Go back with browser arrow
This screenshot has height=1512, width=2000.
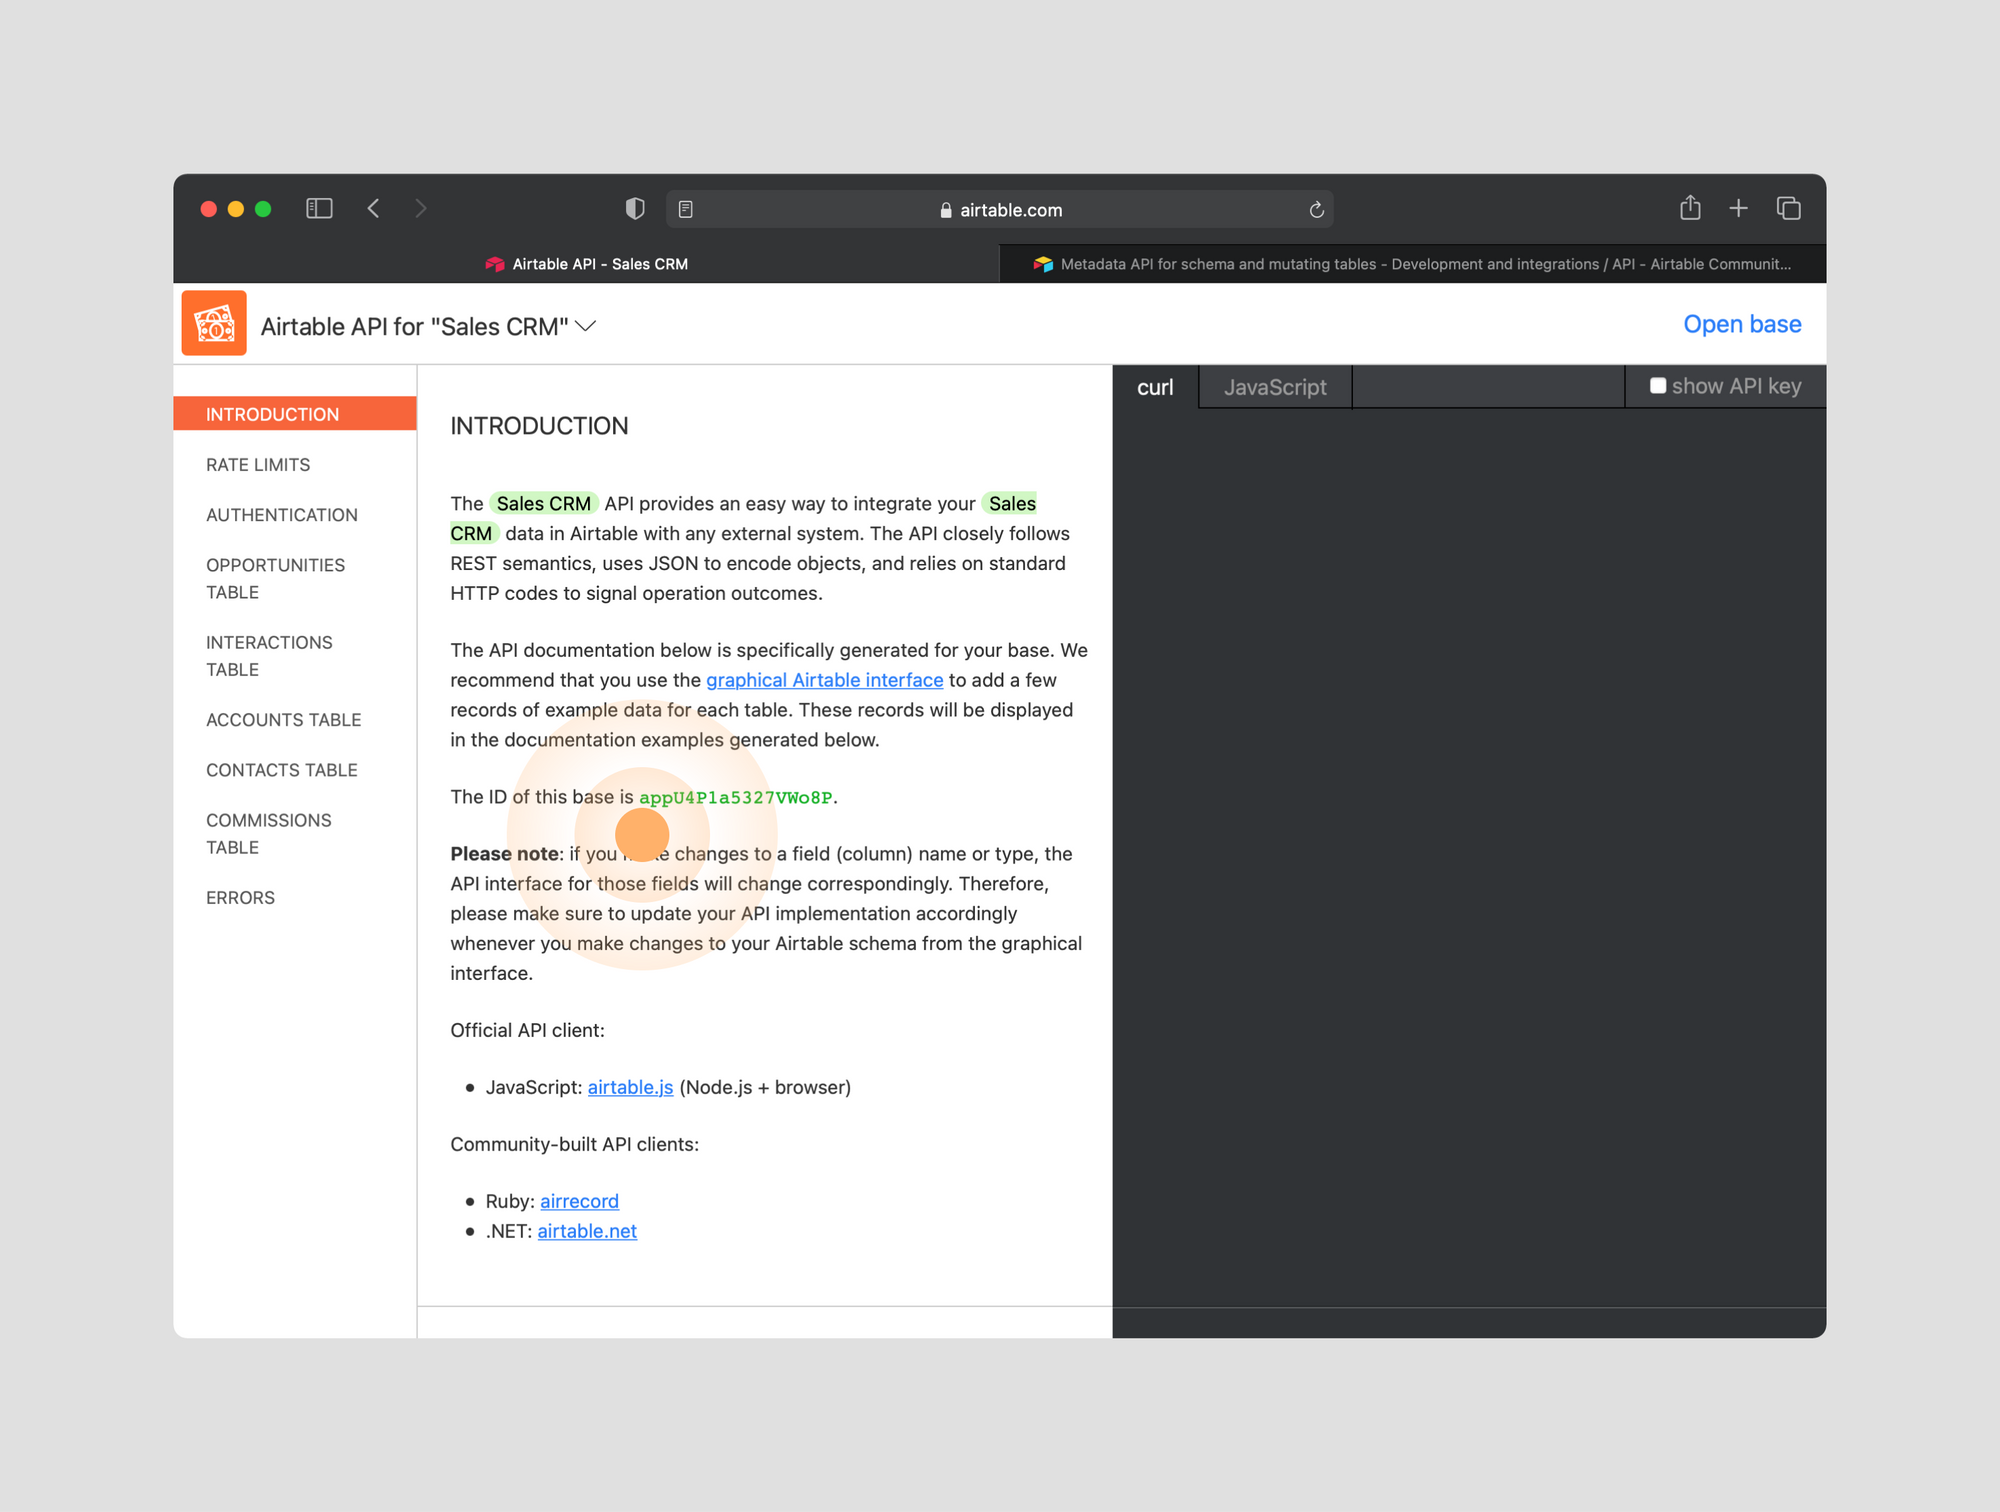(374, 208)
